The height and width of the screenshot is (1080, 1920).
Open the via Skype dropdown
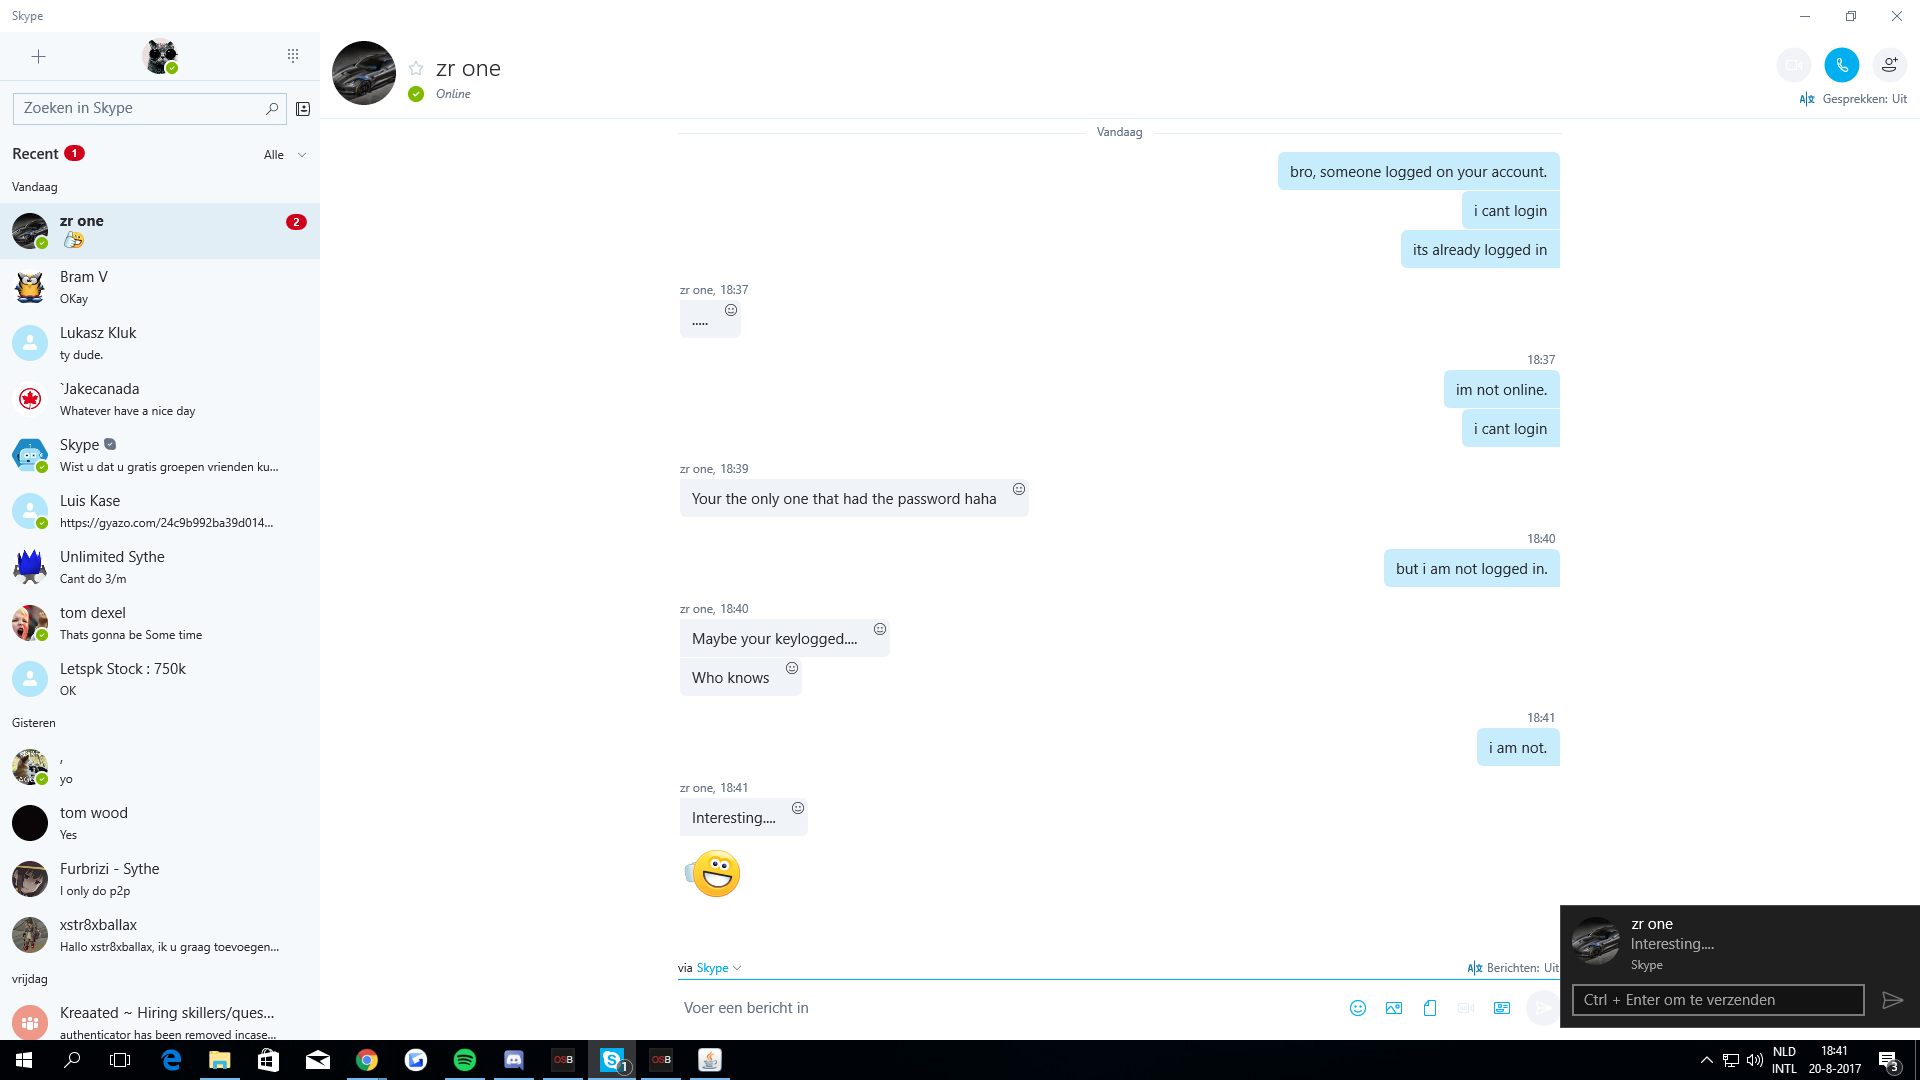coord(718,968)
